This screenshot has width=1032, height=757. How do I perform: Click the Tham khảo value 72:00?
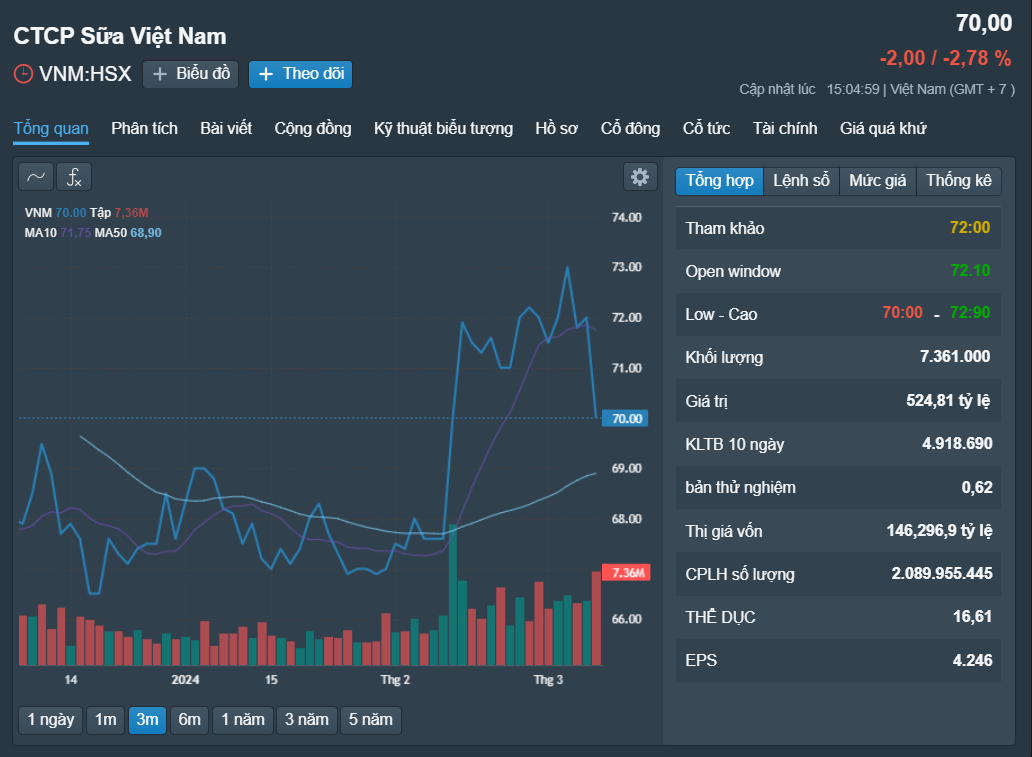969,228
